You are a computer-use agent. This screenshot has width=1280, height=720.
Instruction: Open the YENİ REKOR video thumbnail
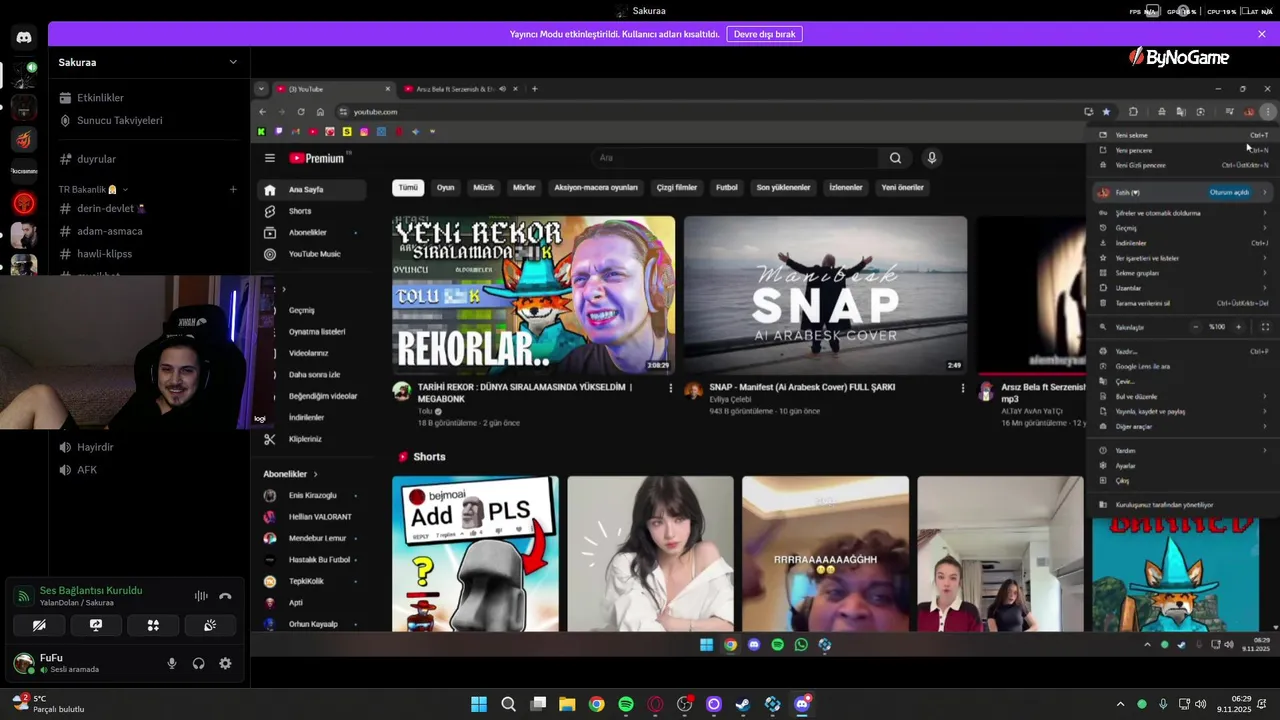coord(533,295)
